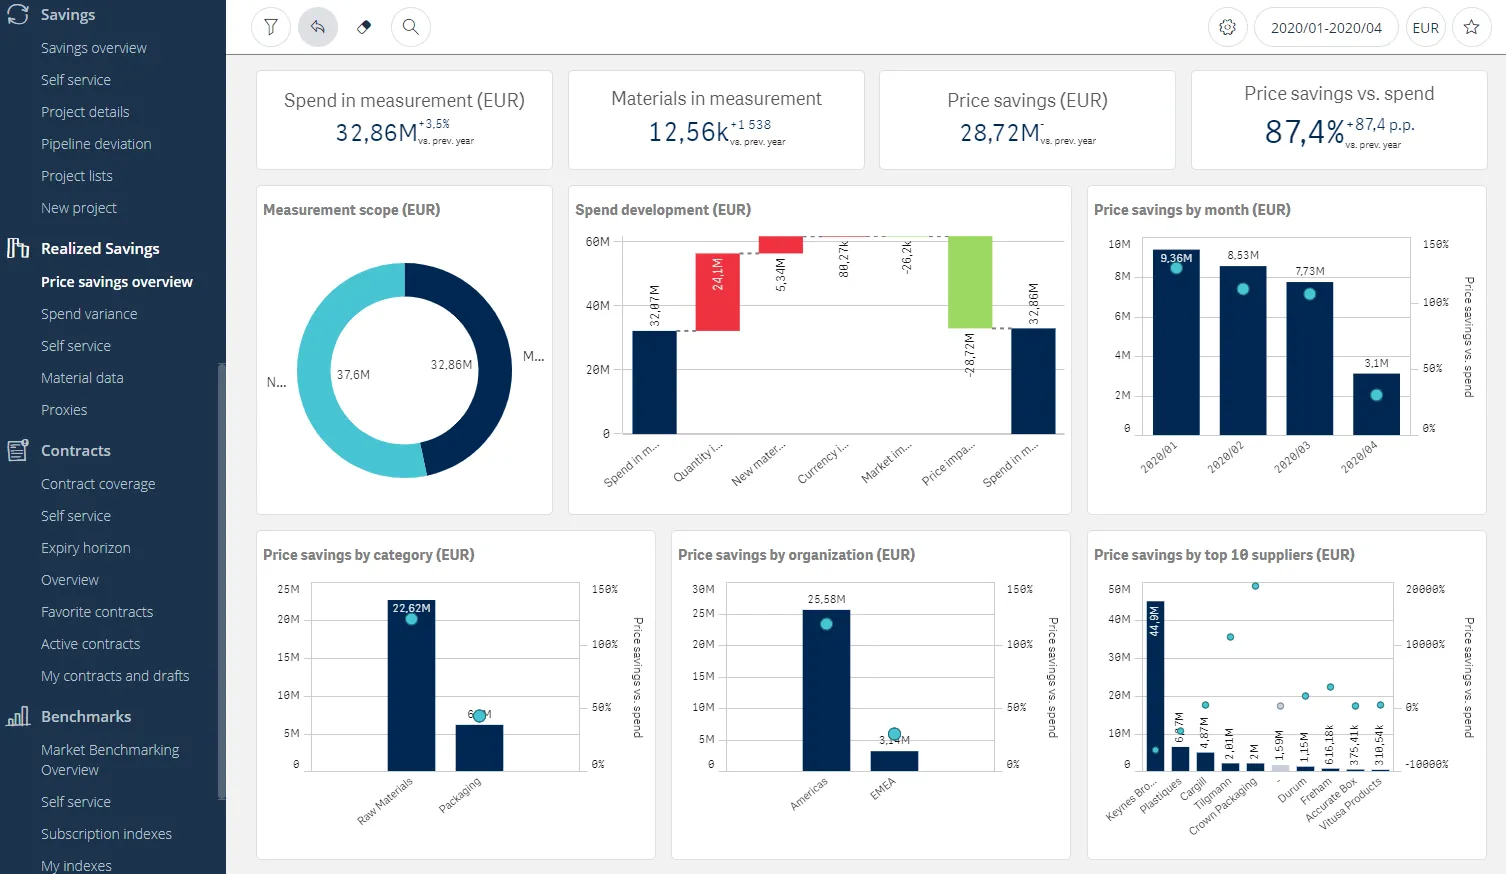Click the red Quantity impact waterfall bar

click(x=717, y=291)
